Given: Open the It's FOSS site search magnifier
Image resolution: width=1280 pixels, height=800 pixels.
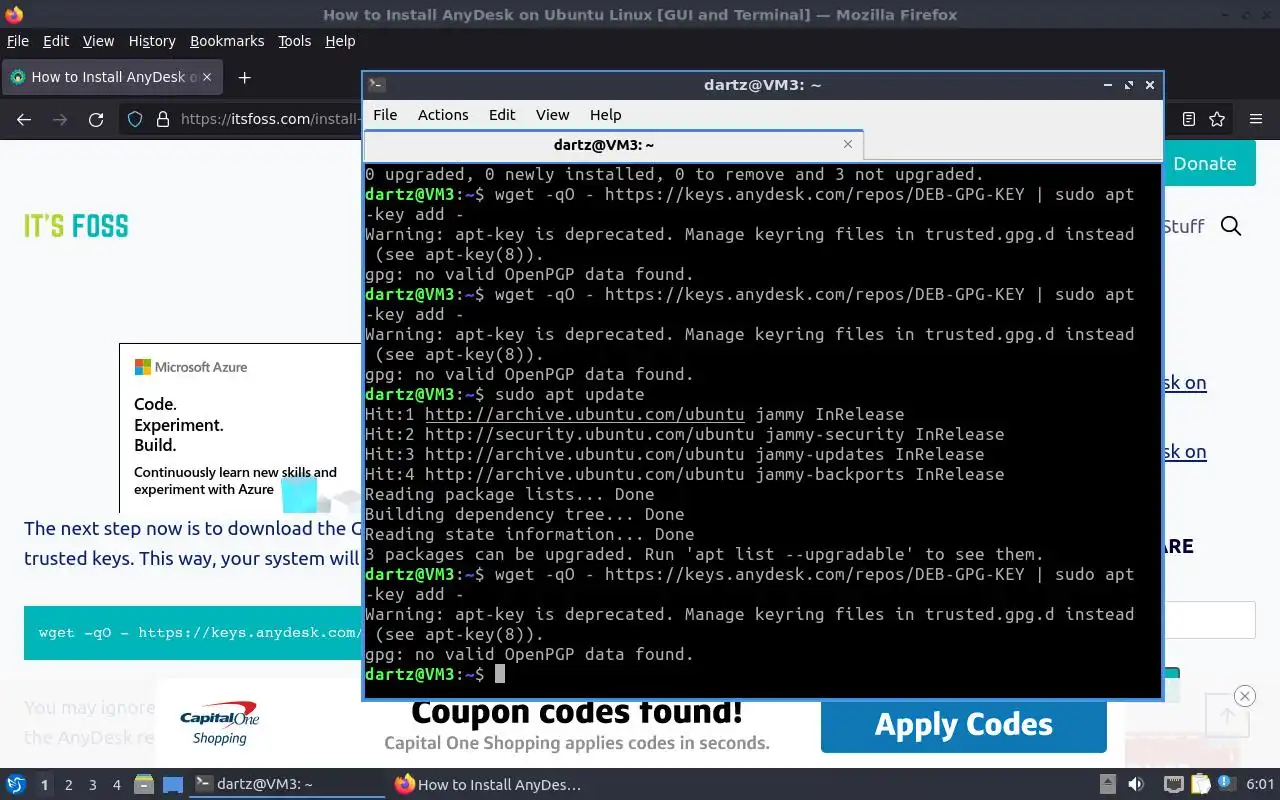Looking at the screenshot, I should point(1231,226).
